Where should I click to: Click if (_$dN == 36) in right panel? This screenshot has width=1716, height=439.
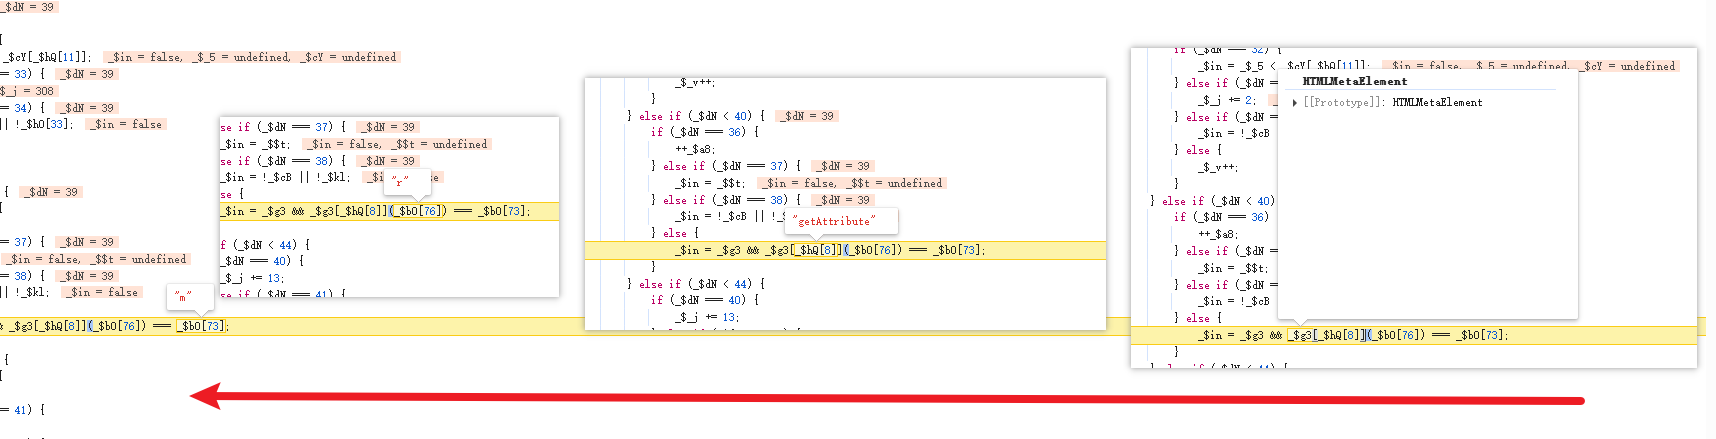[x=1221, y=217]
